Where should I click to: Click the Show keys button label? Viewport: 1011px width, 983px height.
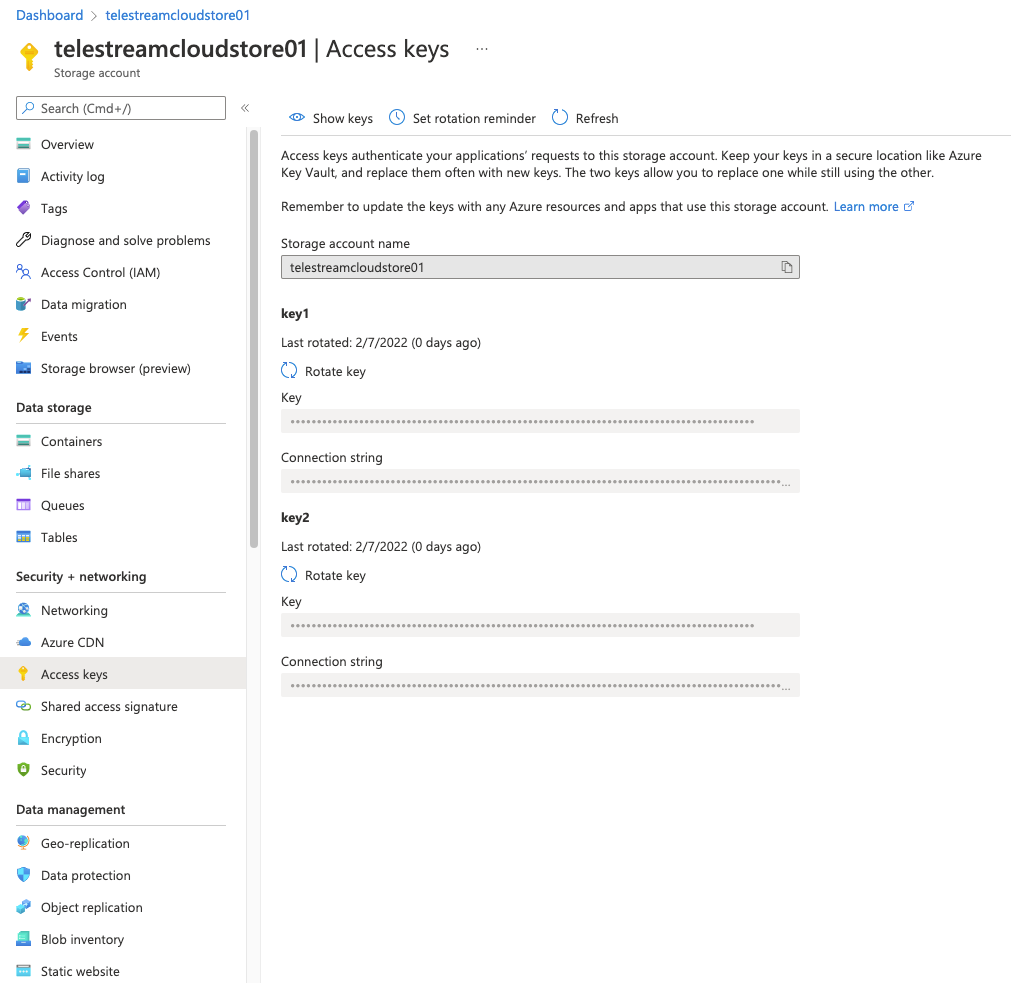coord(342,118)
